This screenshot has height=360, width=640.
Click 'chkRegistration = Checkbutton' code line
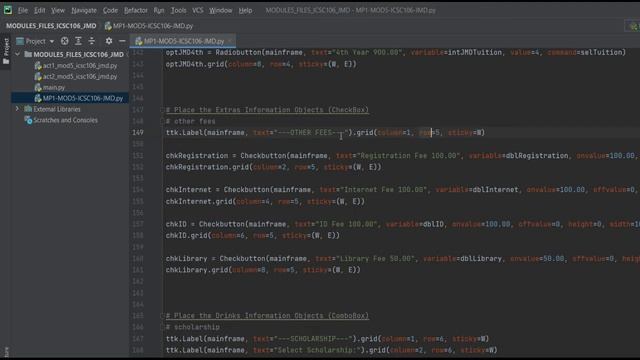402,156
